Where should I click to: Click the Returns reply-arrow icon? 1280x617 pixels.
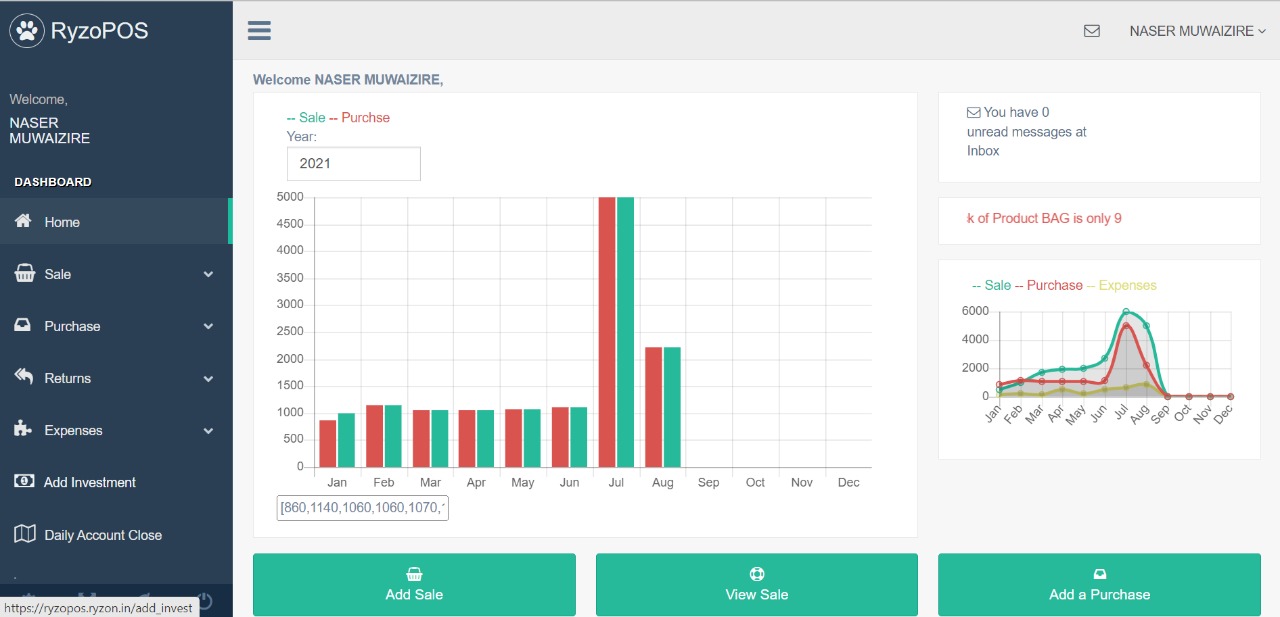point(24,377)
